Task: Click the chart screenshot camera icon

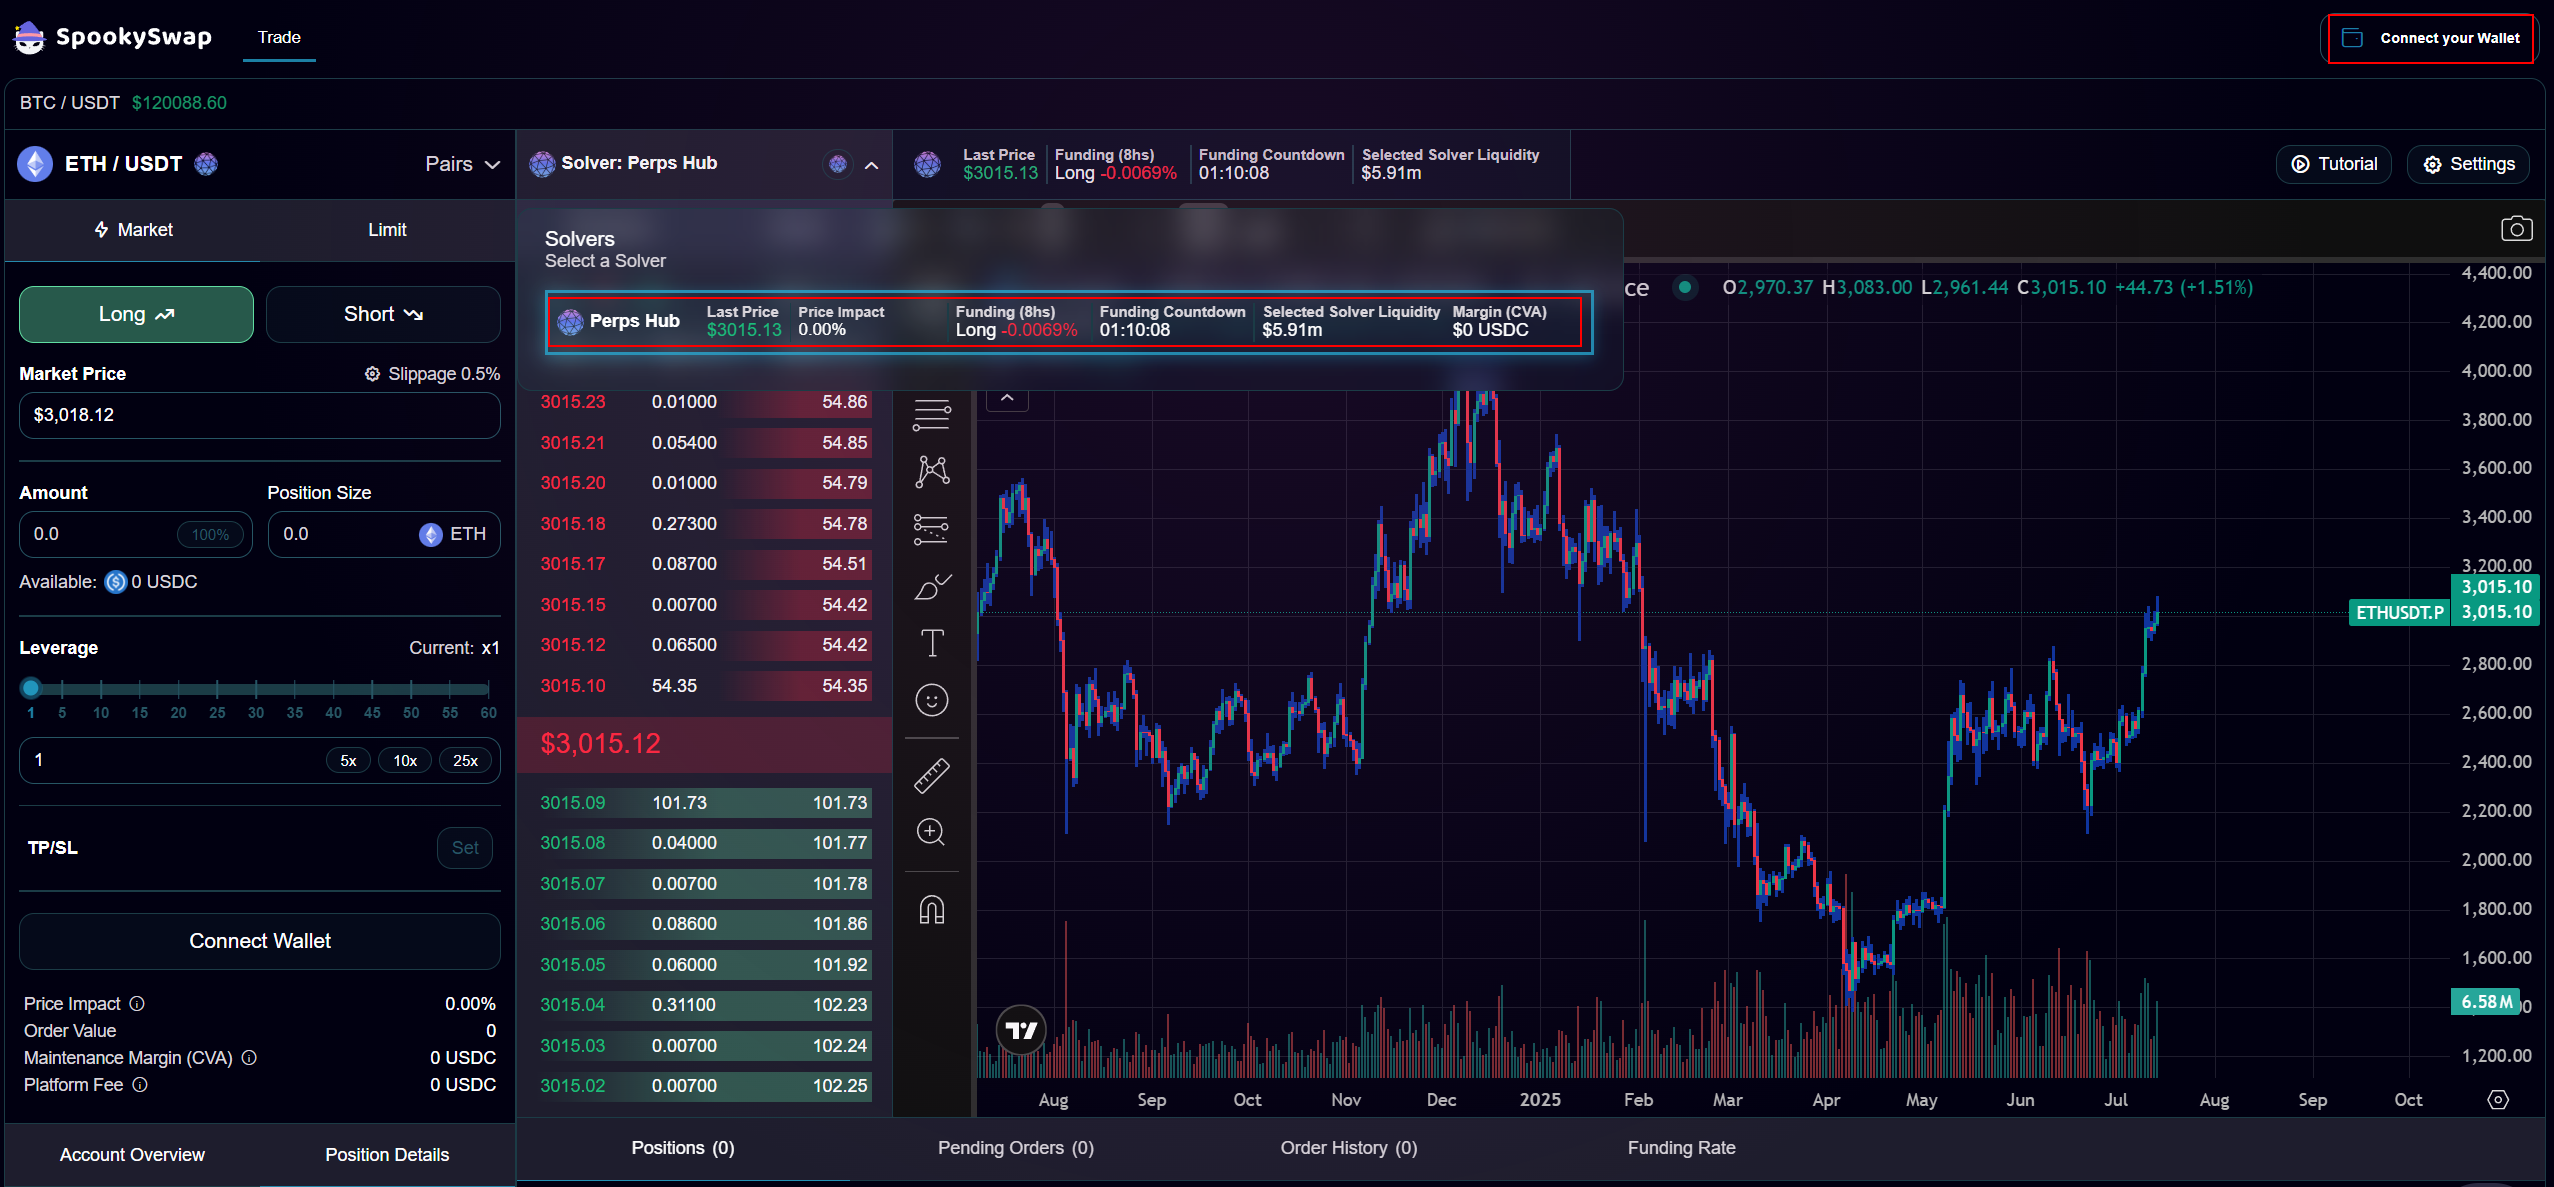Action: click(x=2516, y=229)
